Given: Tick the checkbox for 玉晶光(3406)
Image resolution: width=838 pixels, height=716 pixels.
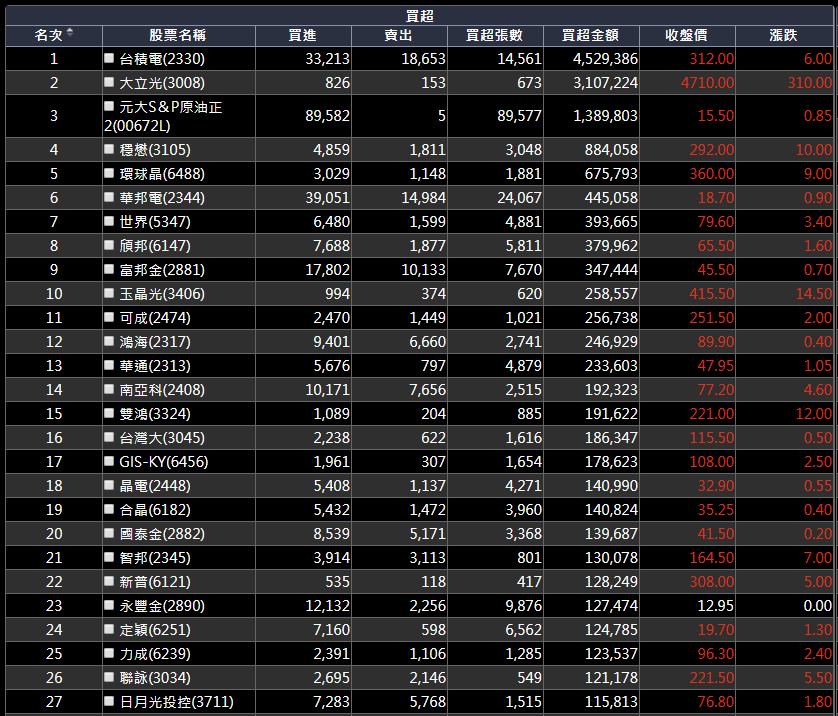Looking at the screenshot, I should click(x=109, y=293).
